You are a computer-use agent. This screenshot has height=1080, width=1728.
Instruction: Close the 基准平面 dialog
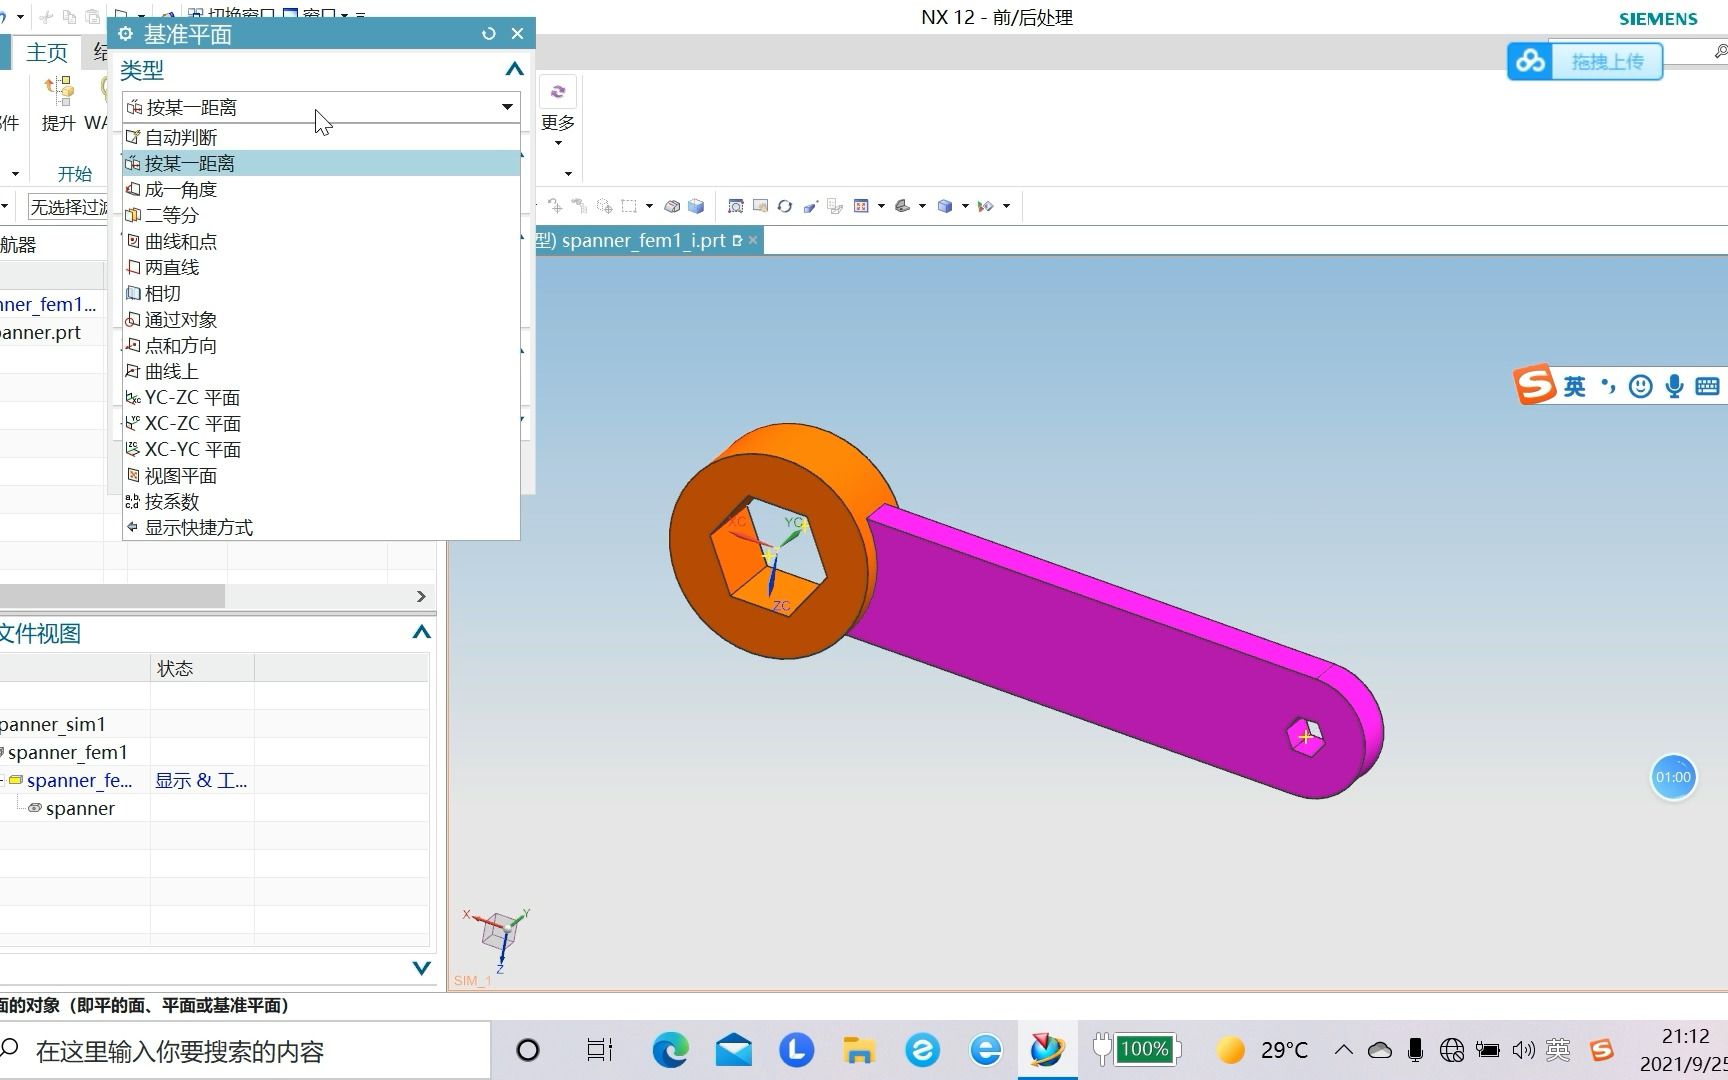coord(517,34)
